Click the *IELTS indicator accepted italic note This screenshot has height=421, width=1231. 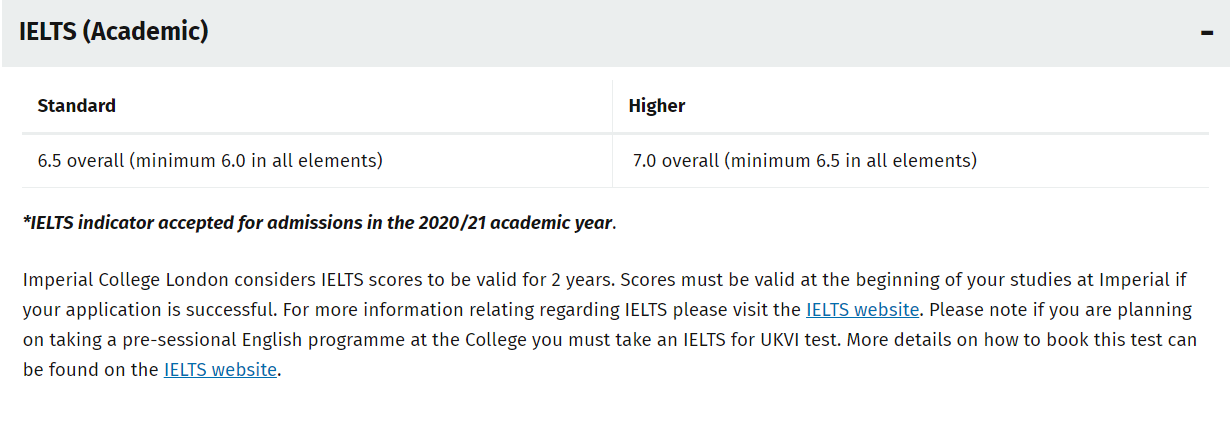pyautogui.click(x=317, y=222)
